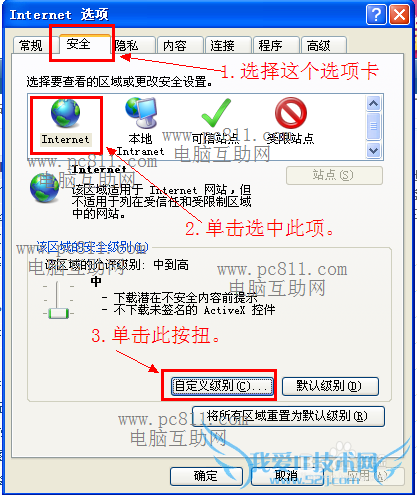The width and height of the screenshot is (417, 495).
Task: Click the question mark help button
Action: pyautogui.click(x=376, y=15)
